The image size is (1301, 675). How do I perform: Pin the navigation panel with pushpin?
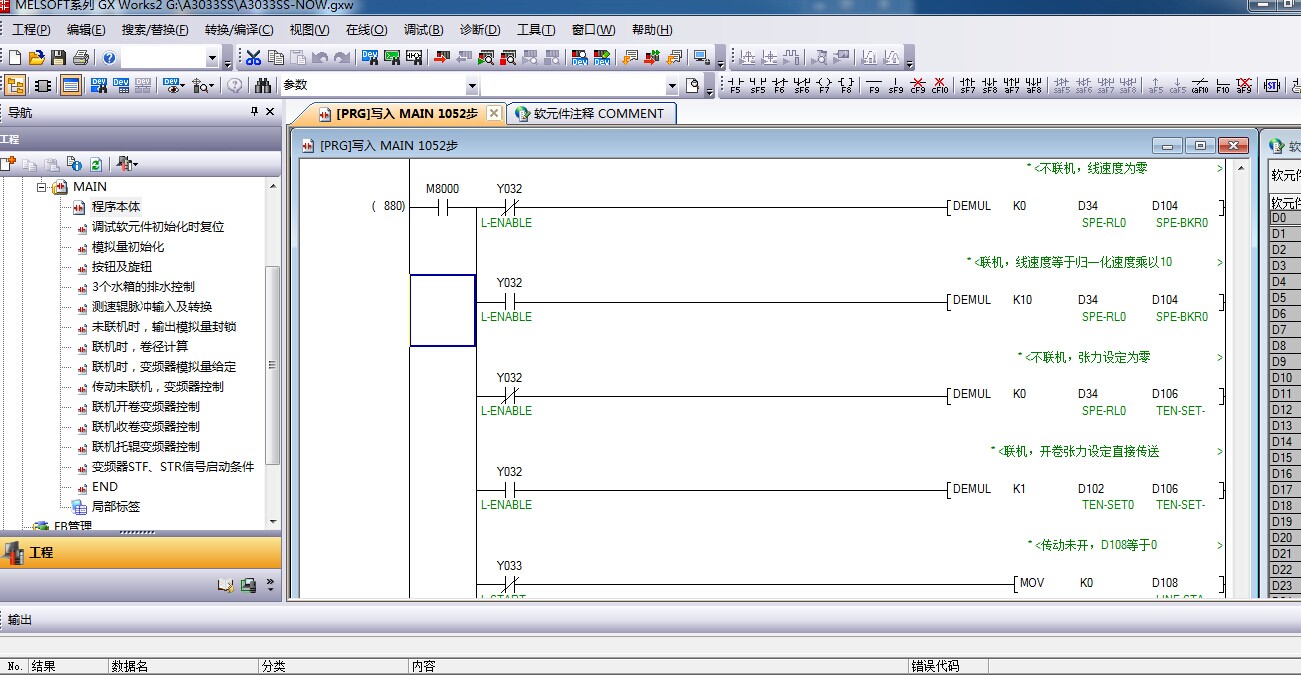[x=254, y=113]
